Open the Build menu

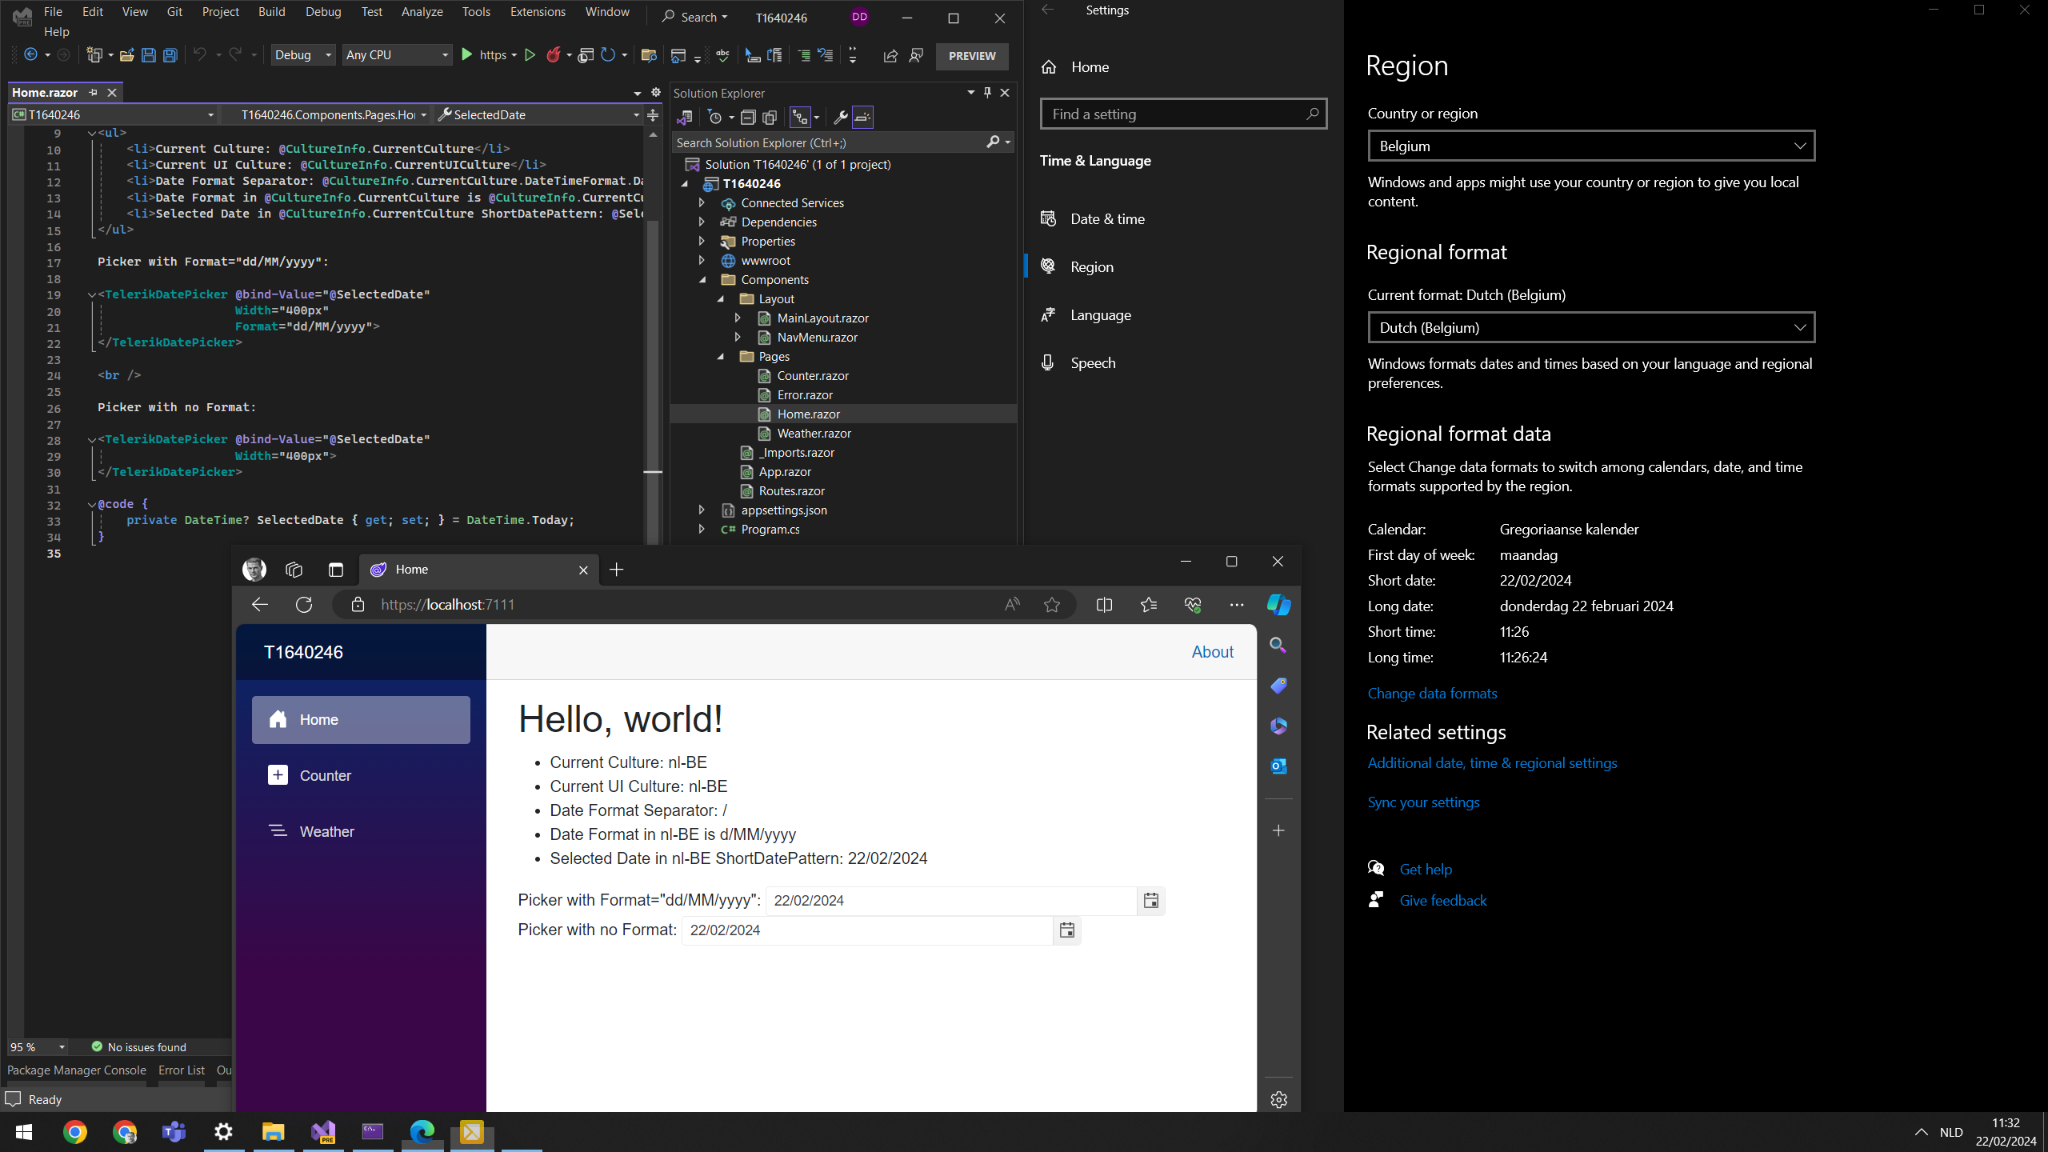tap(271, 12)
